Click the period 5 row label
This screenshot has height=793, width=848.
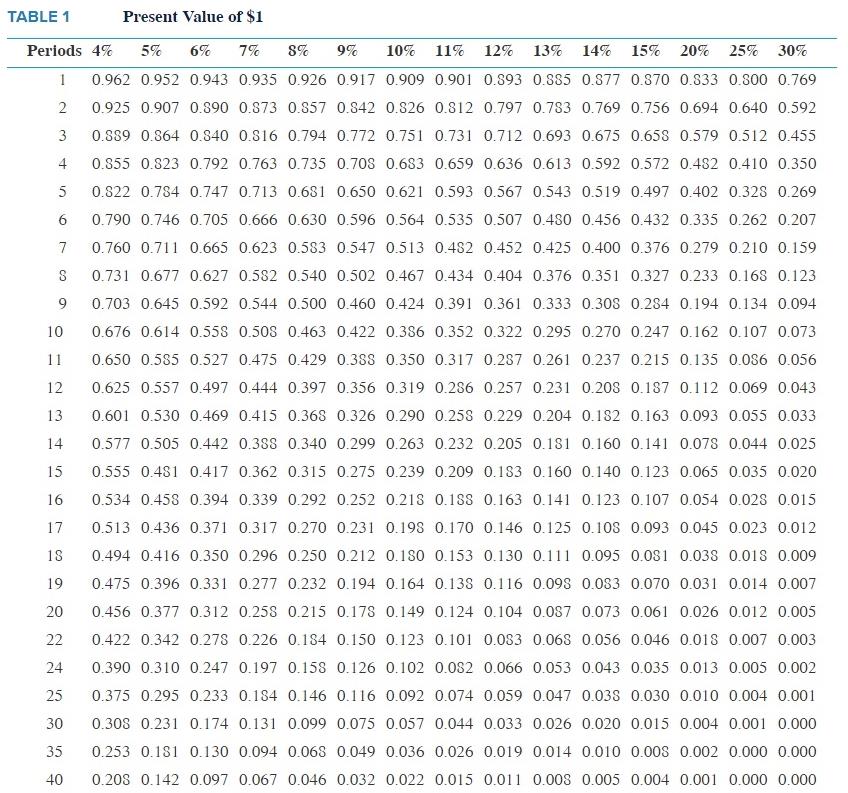pos(63,192)
